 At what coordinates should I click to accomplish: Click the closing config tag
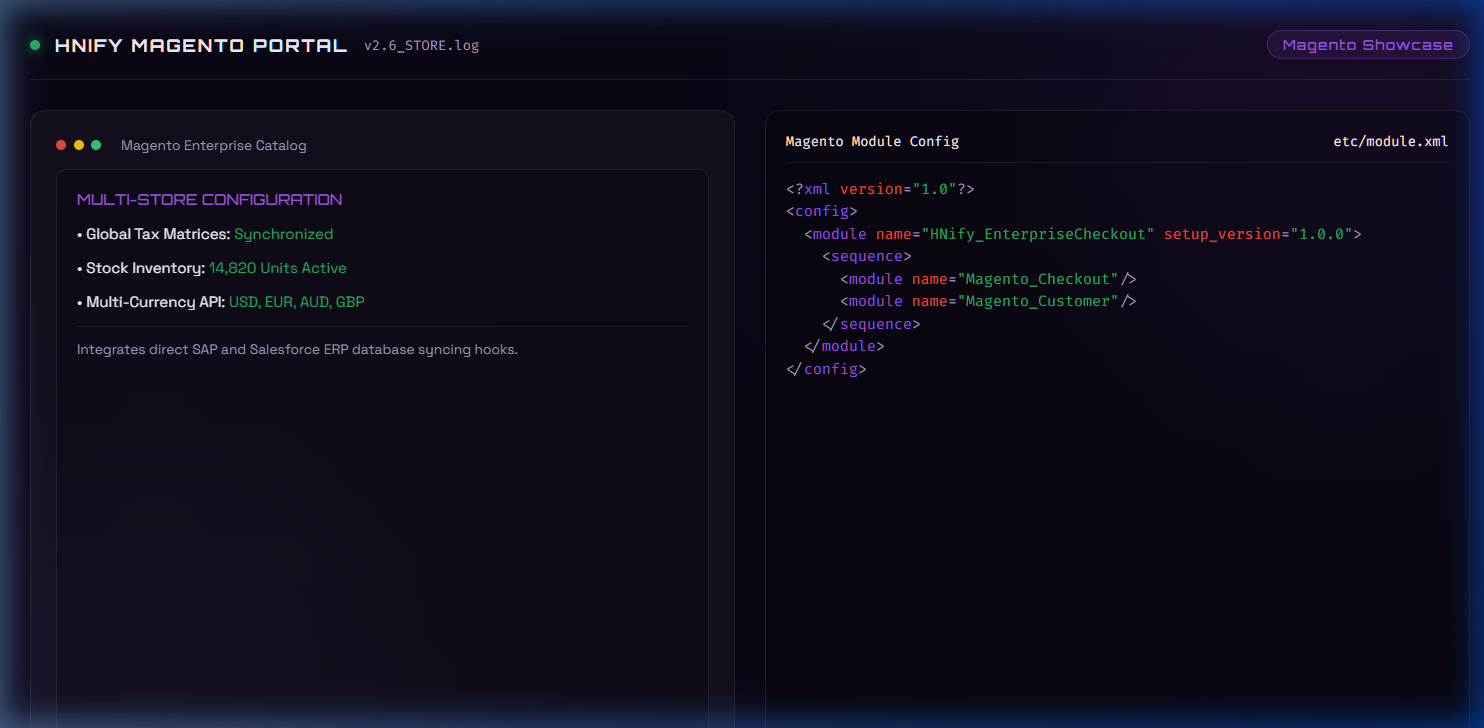coord(826,369)
